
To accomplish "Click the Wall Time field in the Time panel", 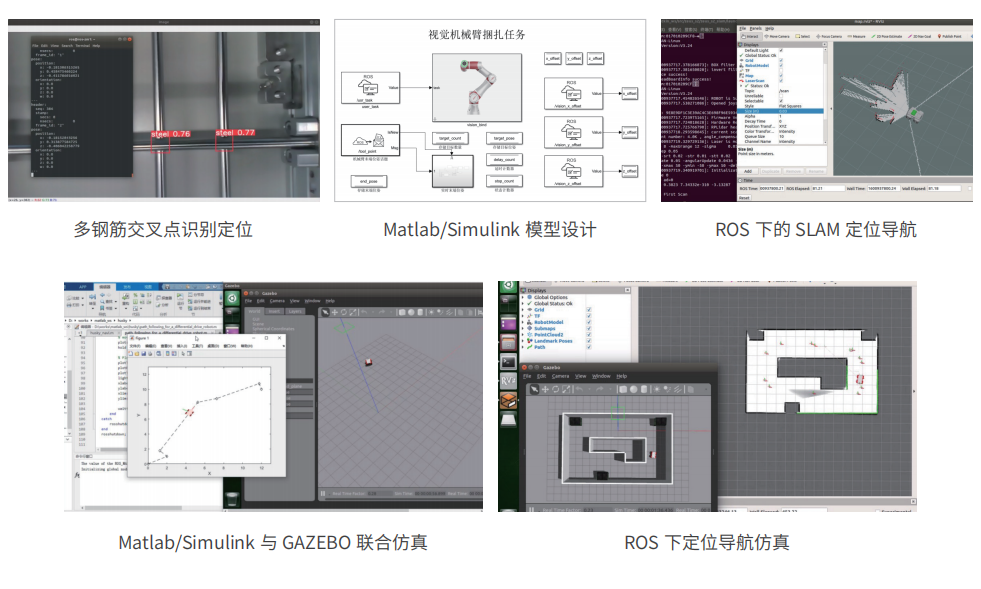I will point(883,188).
